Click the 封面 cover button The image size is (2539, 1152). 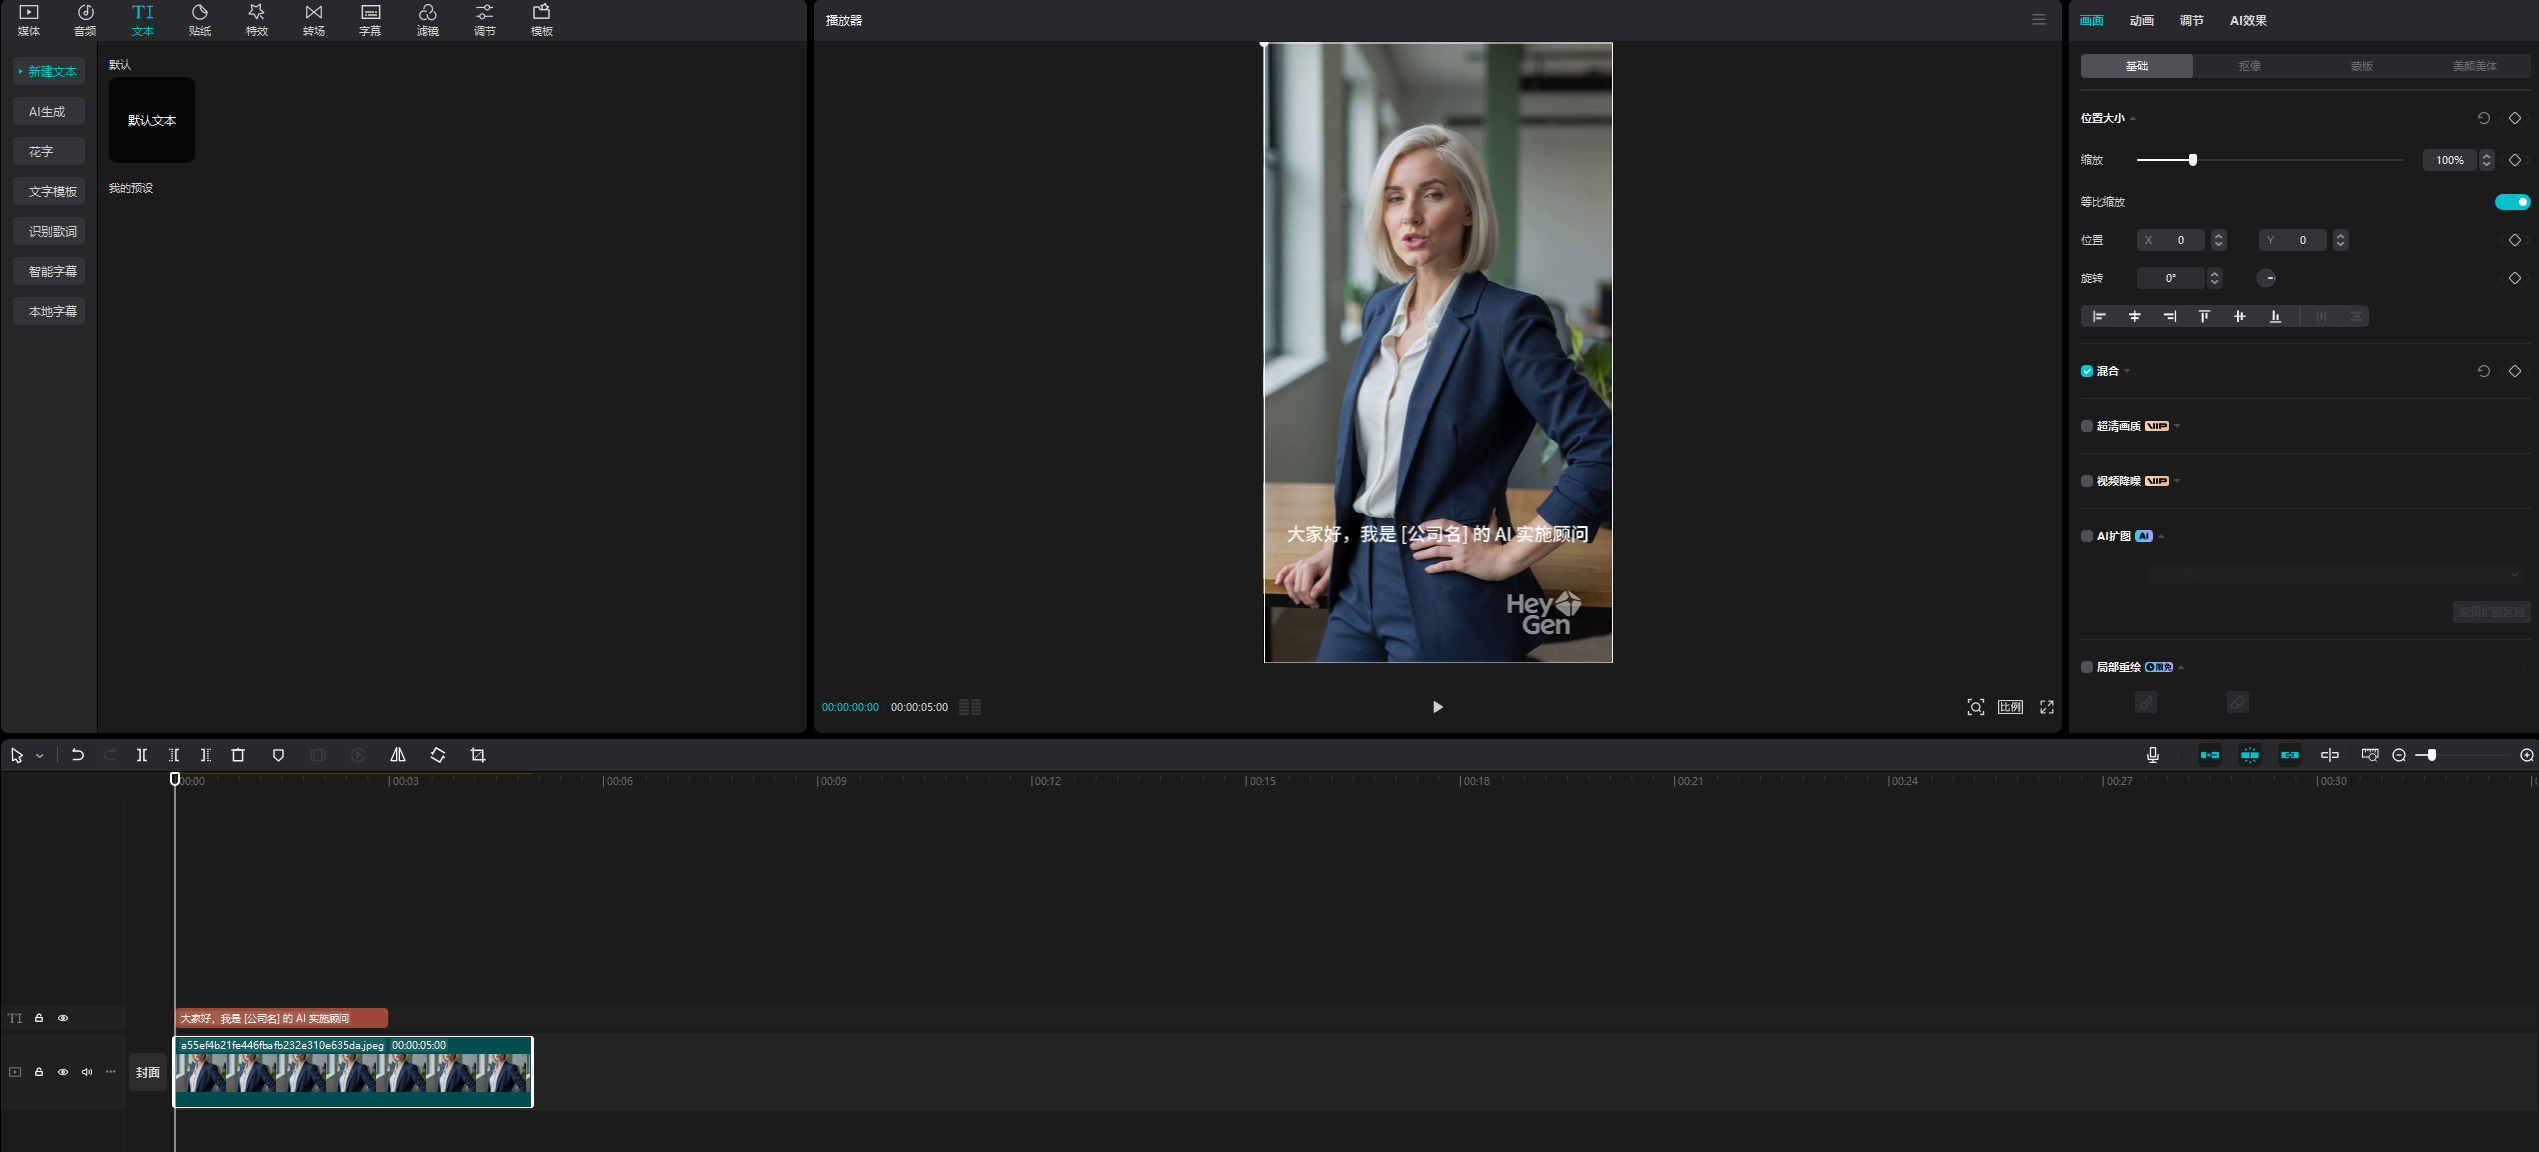pos(148,1072)
